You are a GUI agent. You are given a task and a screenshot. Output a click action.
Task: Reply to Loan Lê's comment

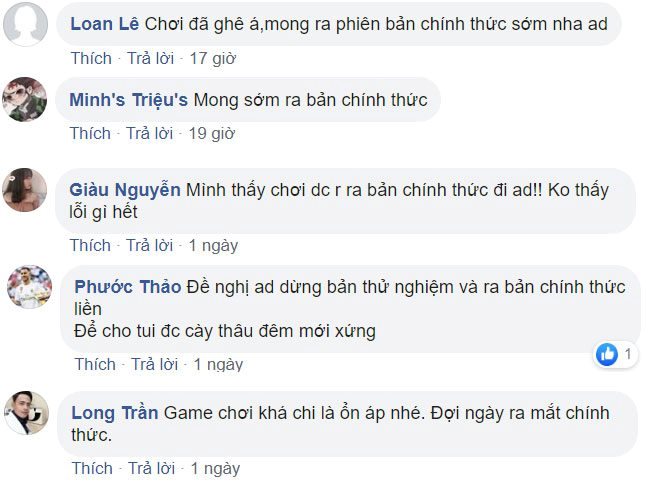point(150,58)
